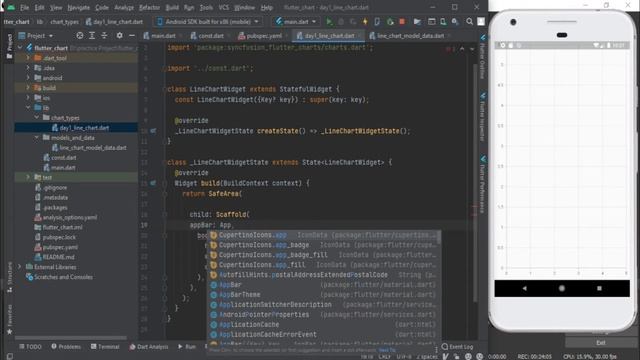Screen dimensions: 640x360
Task: Expand the test folder
Action: click(x=28, y=177)
